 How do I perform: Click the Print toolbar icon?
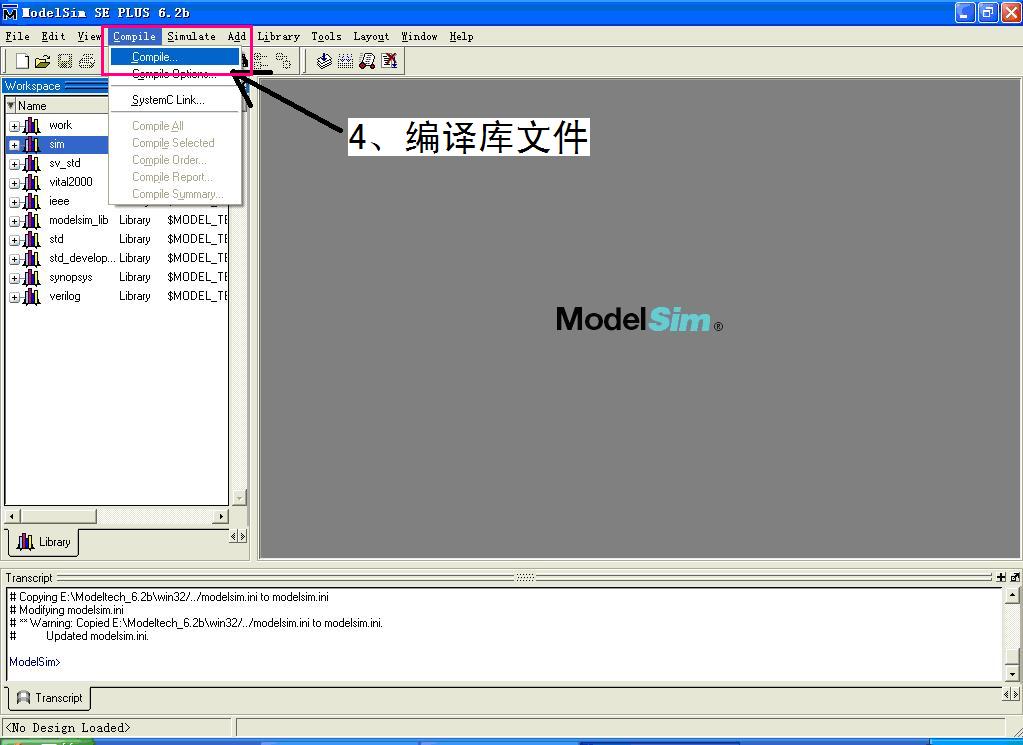pos(87,61)
